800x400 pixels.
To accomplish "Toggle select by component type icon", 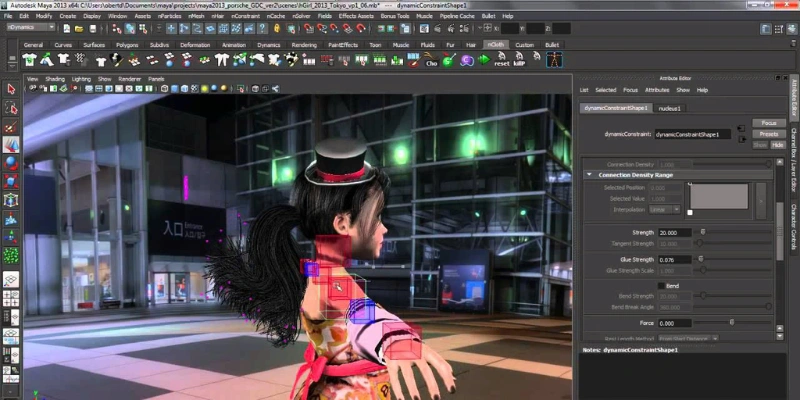I will (142, 29).
